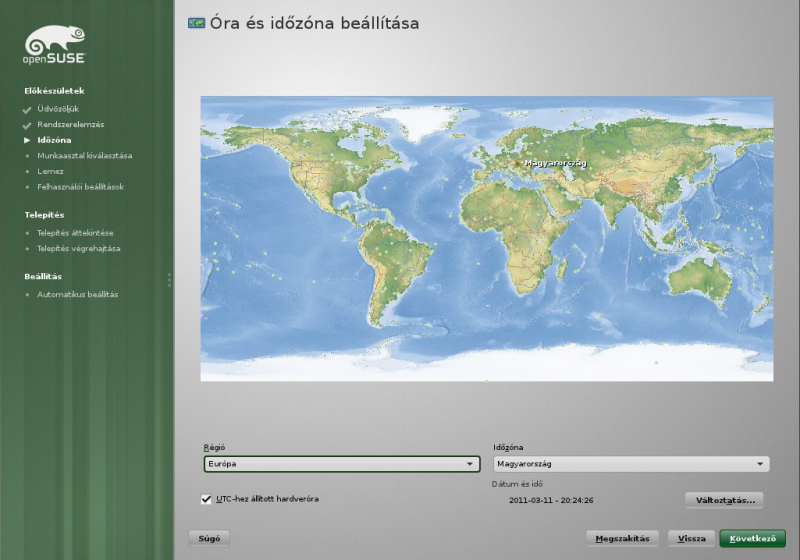Open the Időzóna dropdown showing Magyarország

[630, 464]
